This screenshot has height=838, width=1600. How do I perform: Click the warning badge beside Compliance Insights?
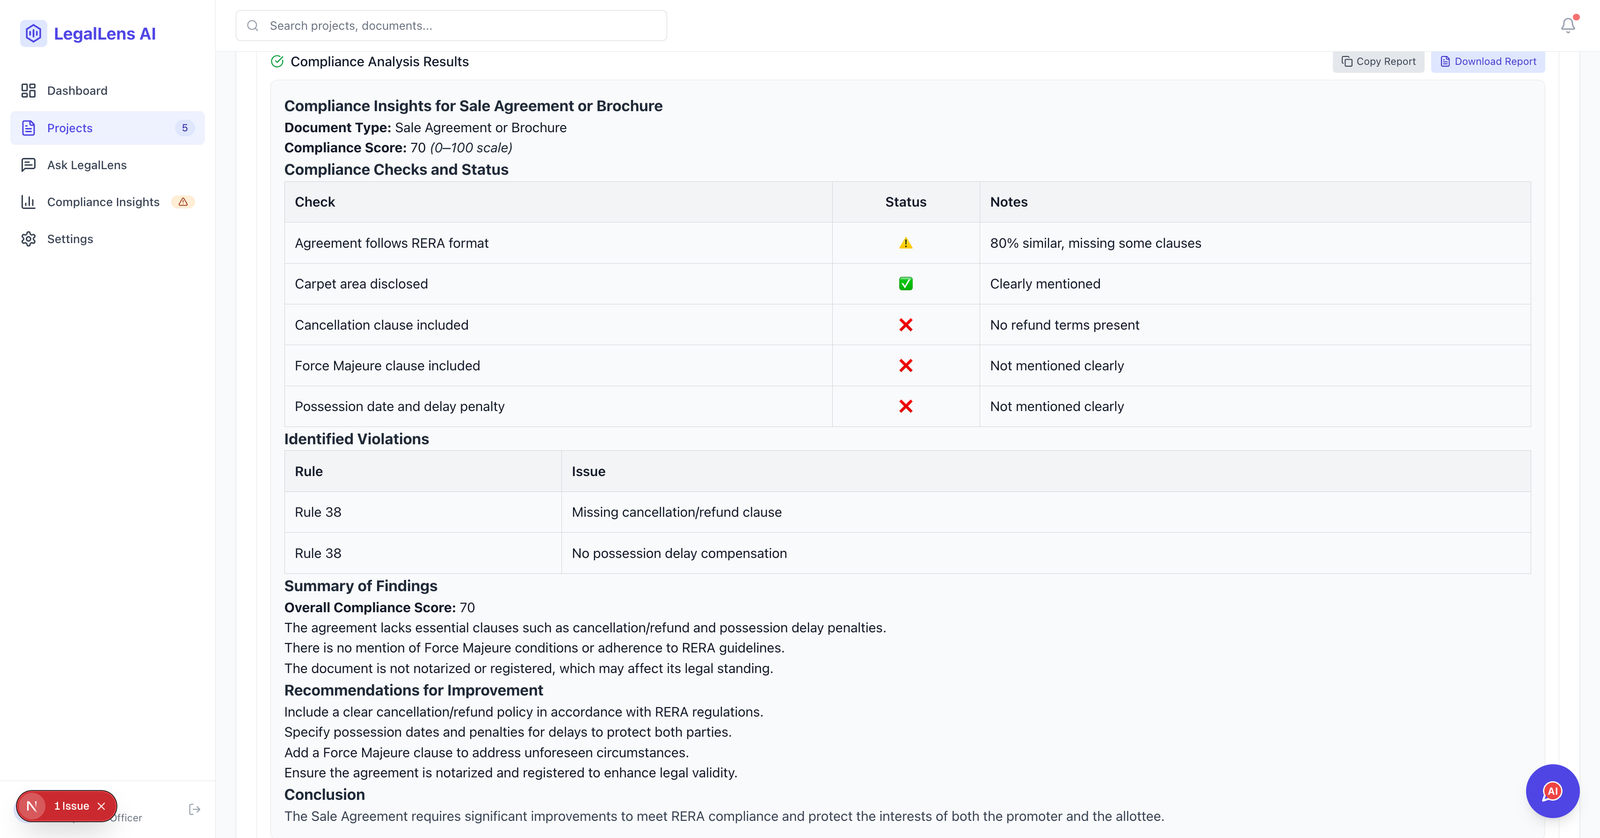coord(183,202)
